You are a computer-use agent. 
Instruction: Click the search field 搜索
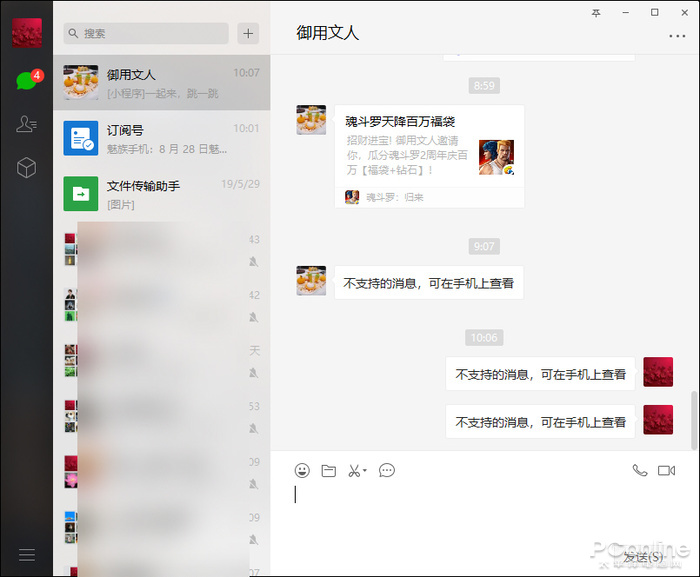click(x=146, y=33)
